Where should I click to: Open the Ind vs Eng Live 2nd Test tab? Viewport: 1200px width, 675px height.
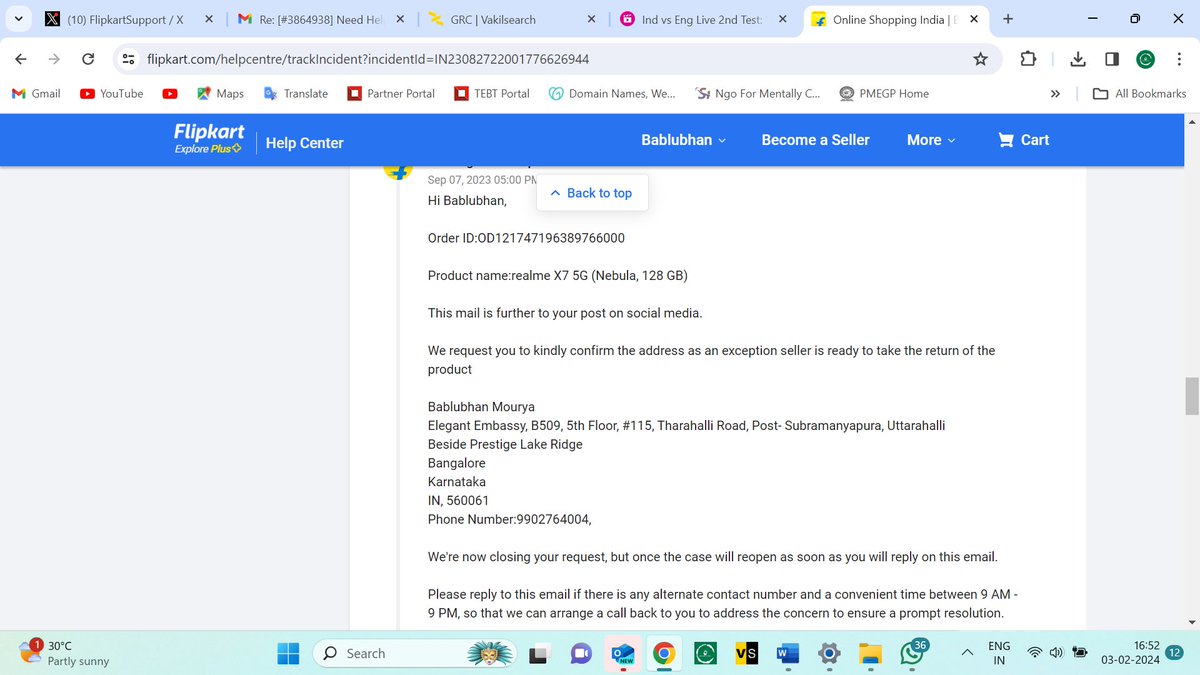point(702,19)
